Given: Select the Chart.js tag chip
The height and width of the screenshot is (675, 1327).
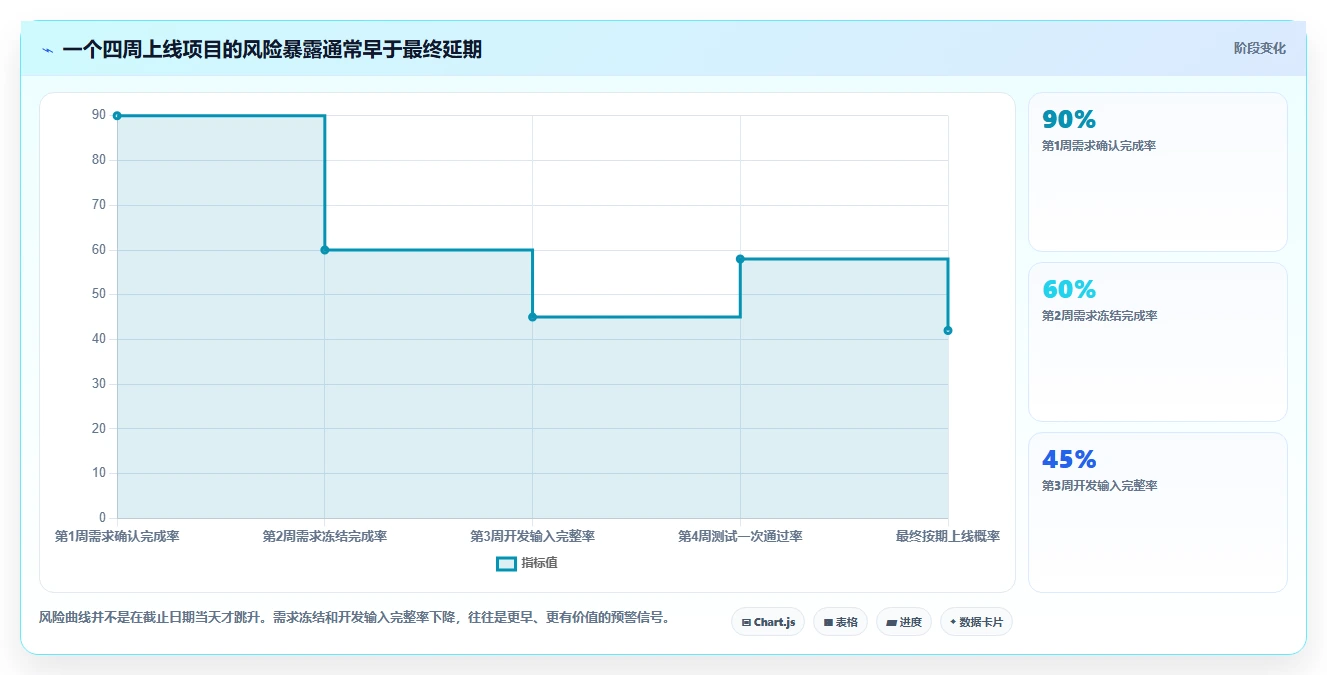Looking at the screenshot, I should click(768, 622).
